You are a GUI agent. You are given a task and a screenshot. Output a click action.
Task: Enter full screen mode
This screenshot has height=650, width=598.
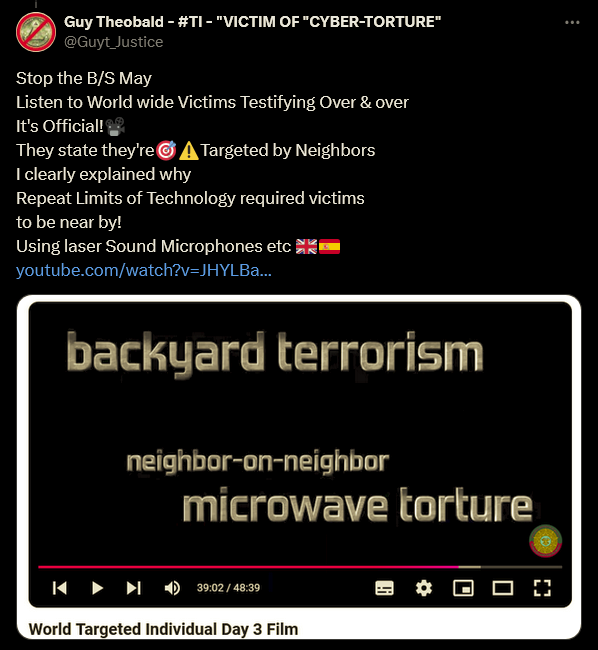click(x=542, y=588)
